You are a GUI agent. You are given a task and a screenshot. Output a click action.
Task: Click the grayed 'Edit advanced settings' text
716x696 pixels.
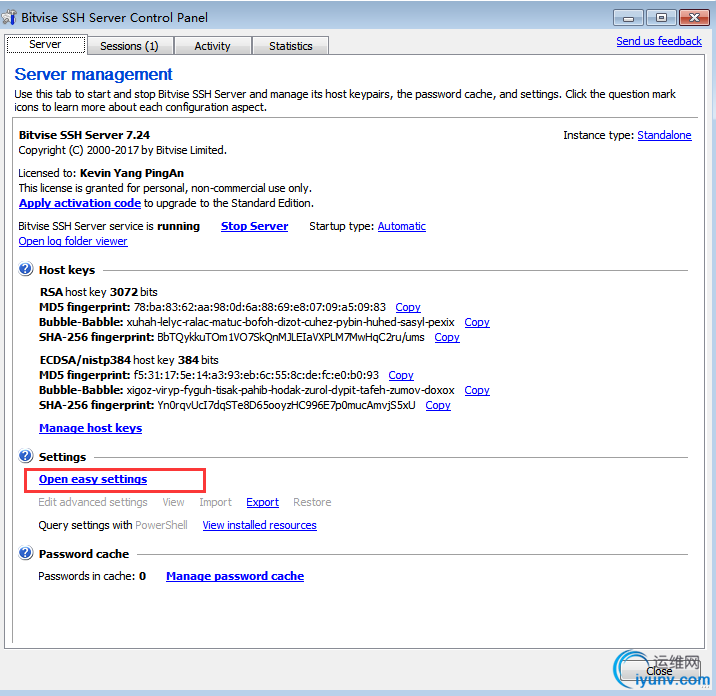click(93, 502)
